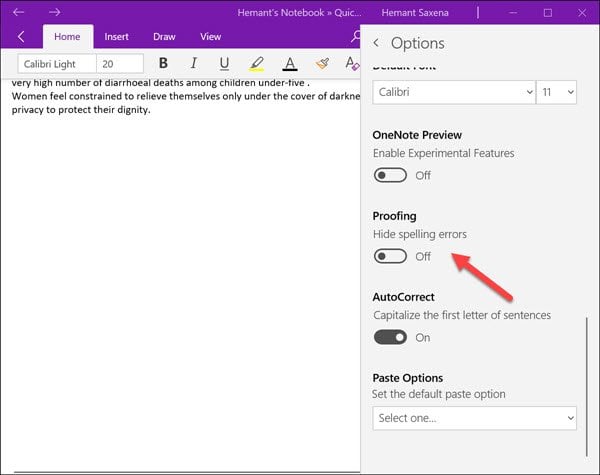Go back from the Options panel

coord(377,43)
